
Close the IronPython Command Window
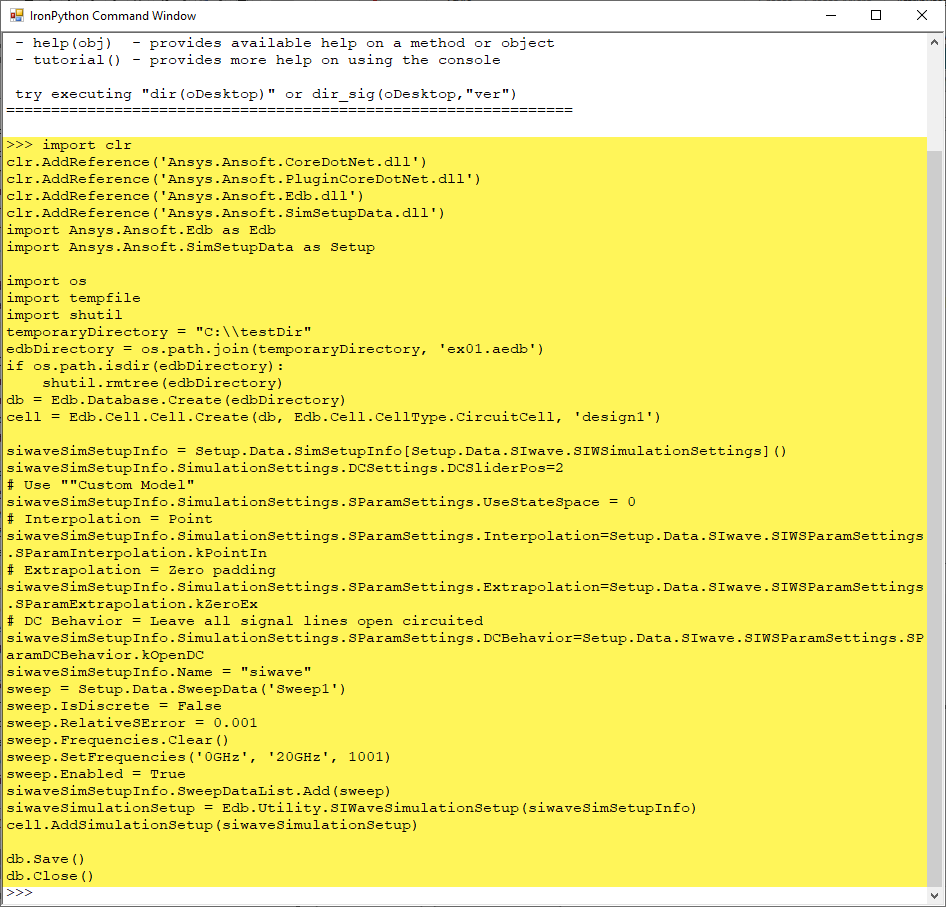pos(922,15)
